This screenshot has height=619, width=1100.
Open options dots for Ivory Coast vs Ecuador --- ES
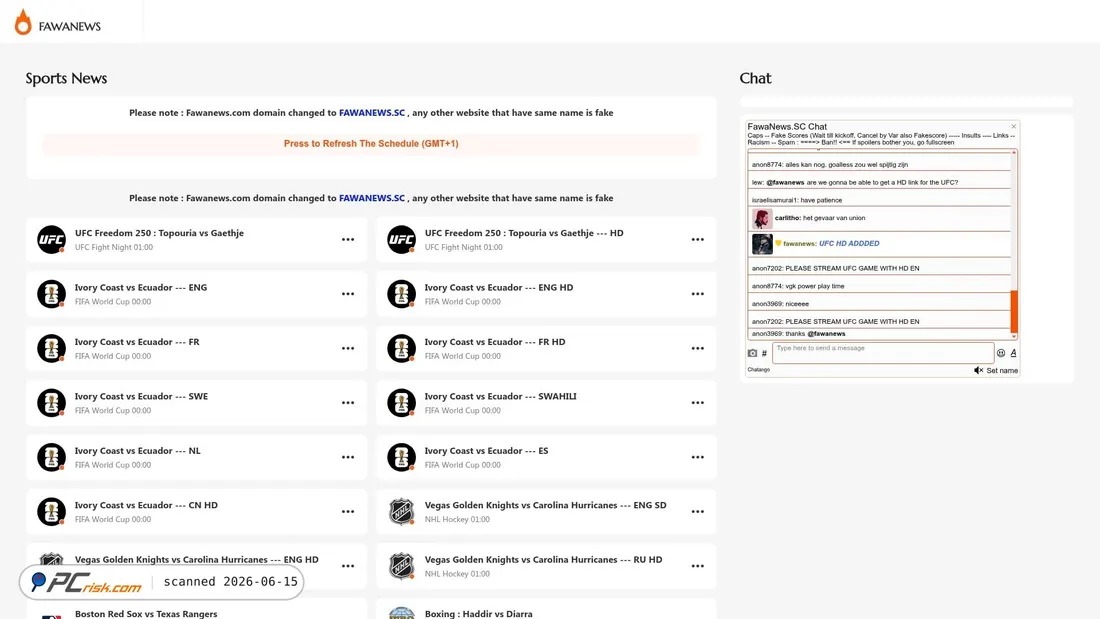click(697, 457)
